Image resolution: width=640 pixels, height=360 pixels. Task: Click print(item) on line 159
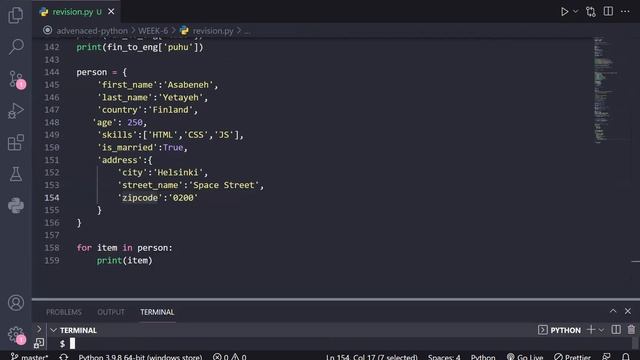124,260
